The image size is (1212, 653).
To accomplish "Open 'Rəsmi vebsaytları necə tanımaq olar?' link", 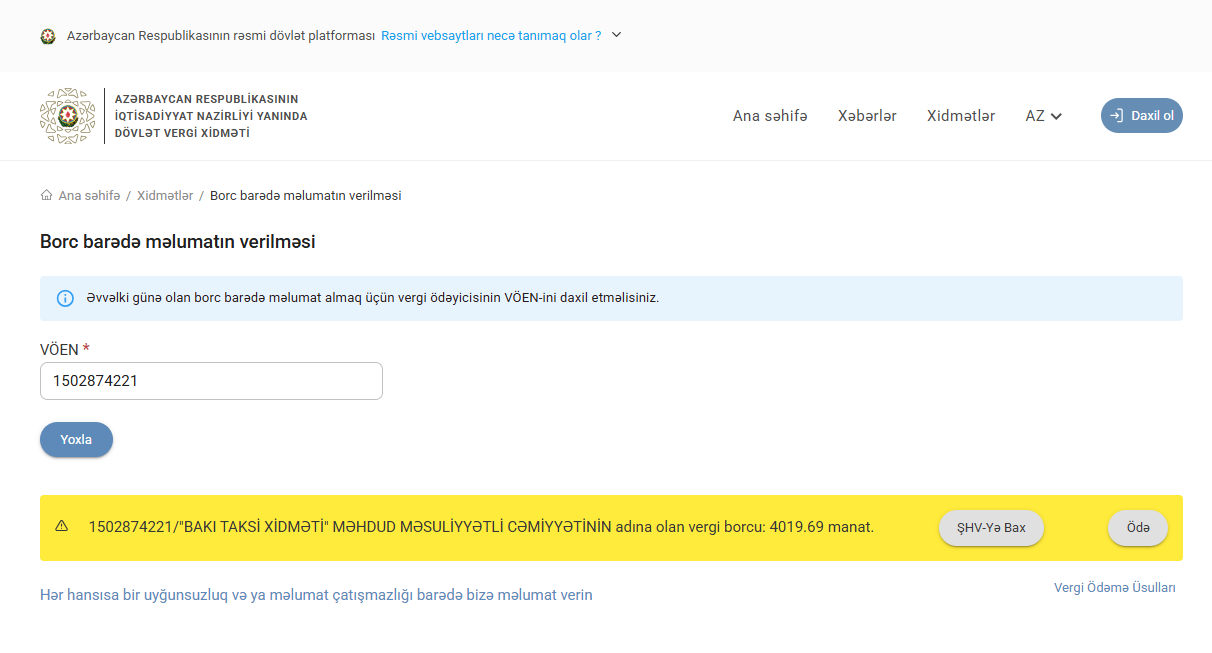I will click(x=491, y=35).
